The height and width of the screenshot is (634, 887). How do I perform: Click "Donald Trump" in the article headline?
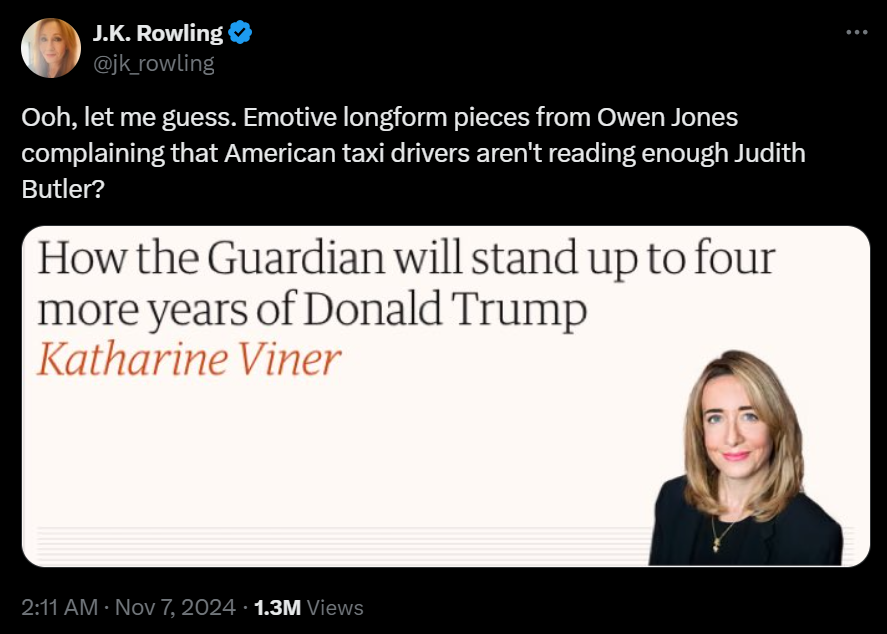coord(445,311)
